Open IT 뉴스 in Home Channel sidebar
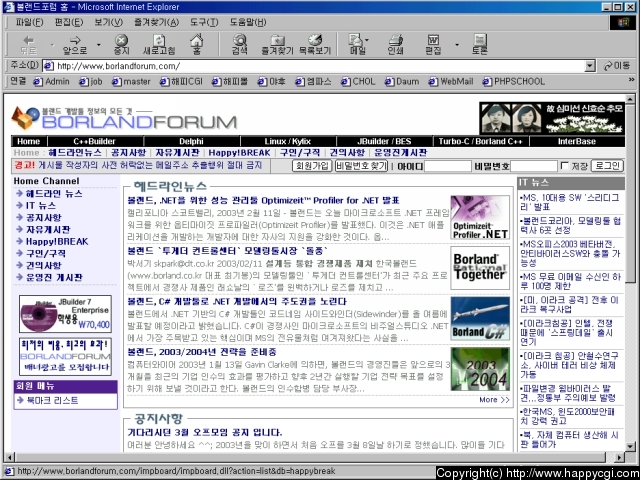 coord(41,205)
